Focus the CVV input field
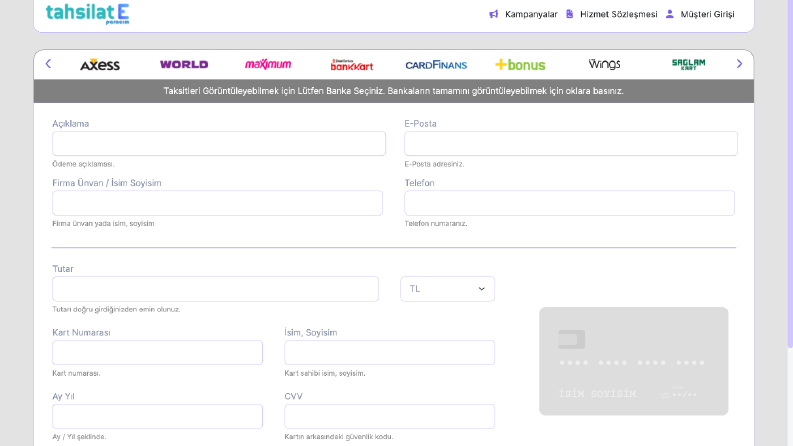 [x=389, y=416]
